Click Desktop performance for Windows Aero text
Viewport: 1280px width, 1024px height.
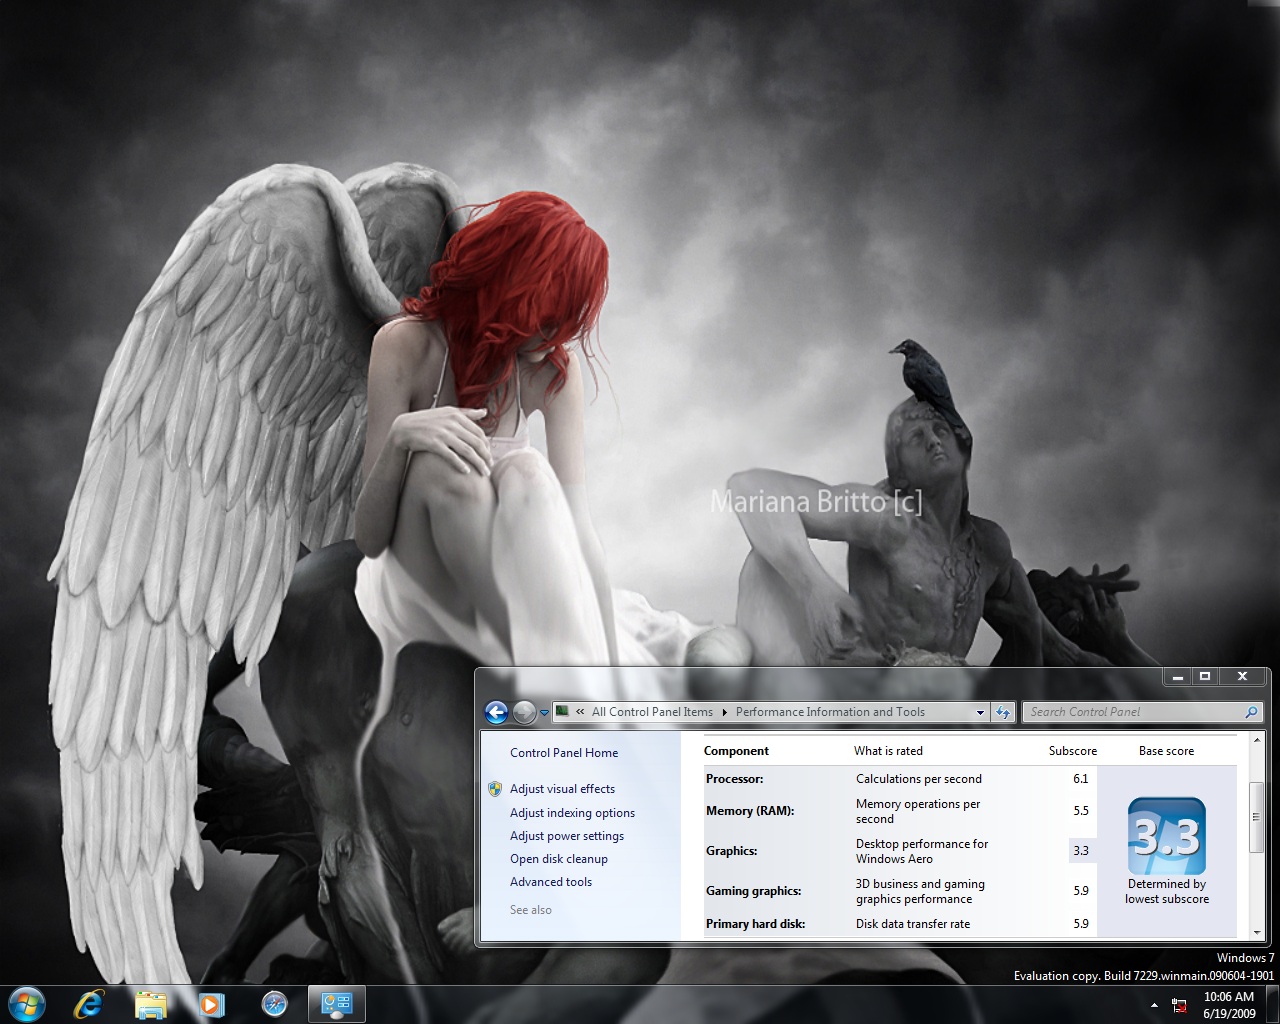point(921,851)
